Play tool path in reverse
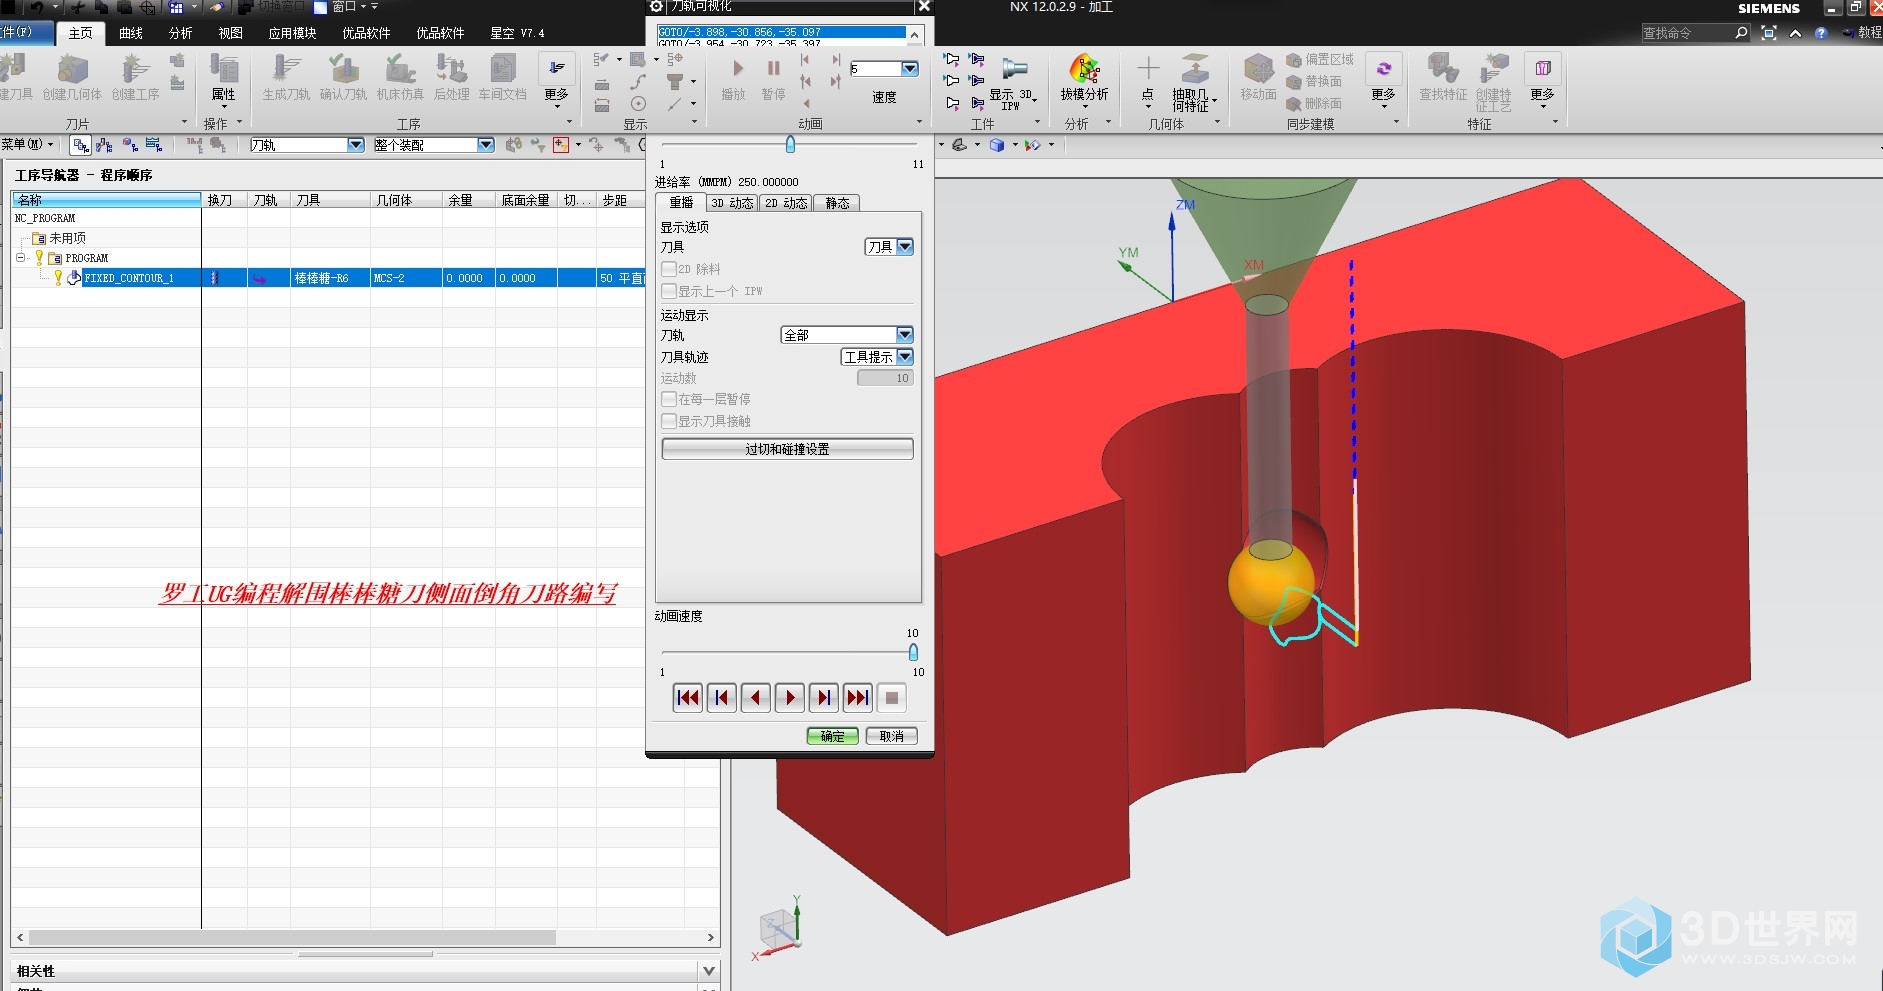This screenshot has width=1883, height=991. click(x=755, y=698)
